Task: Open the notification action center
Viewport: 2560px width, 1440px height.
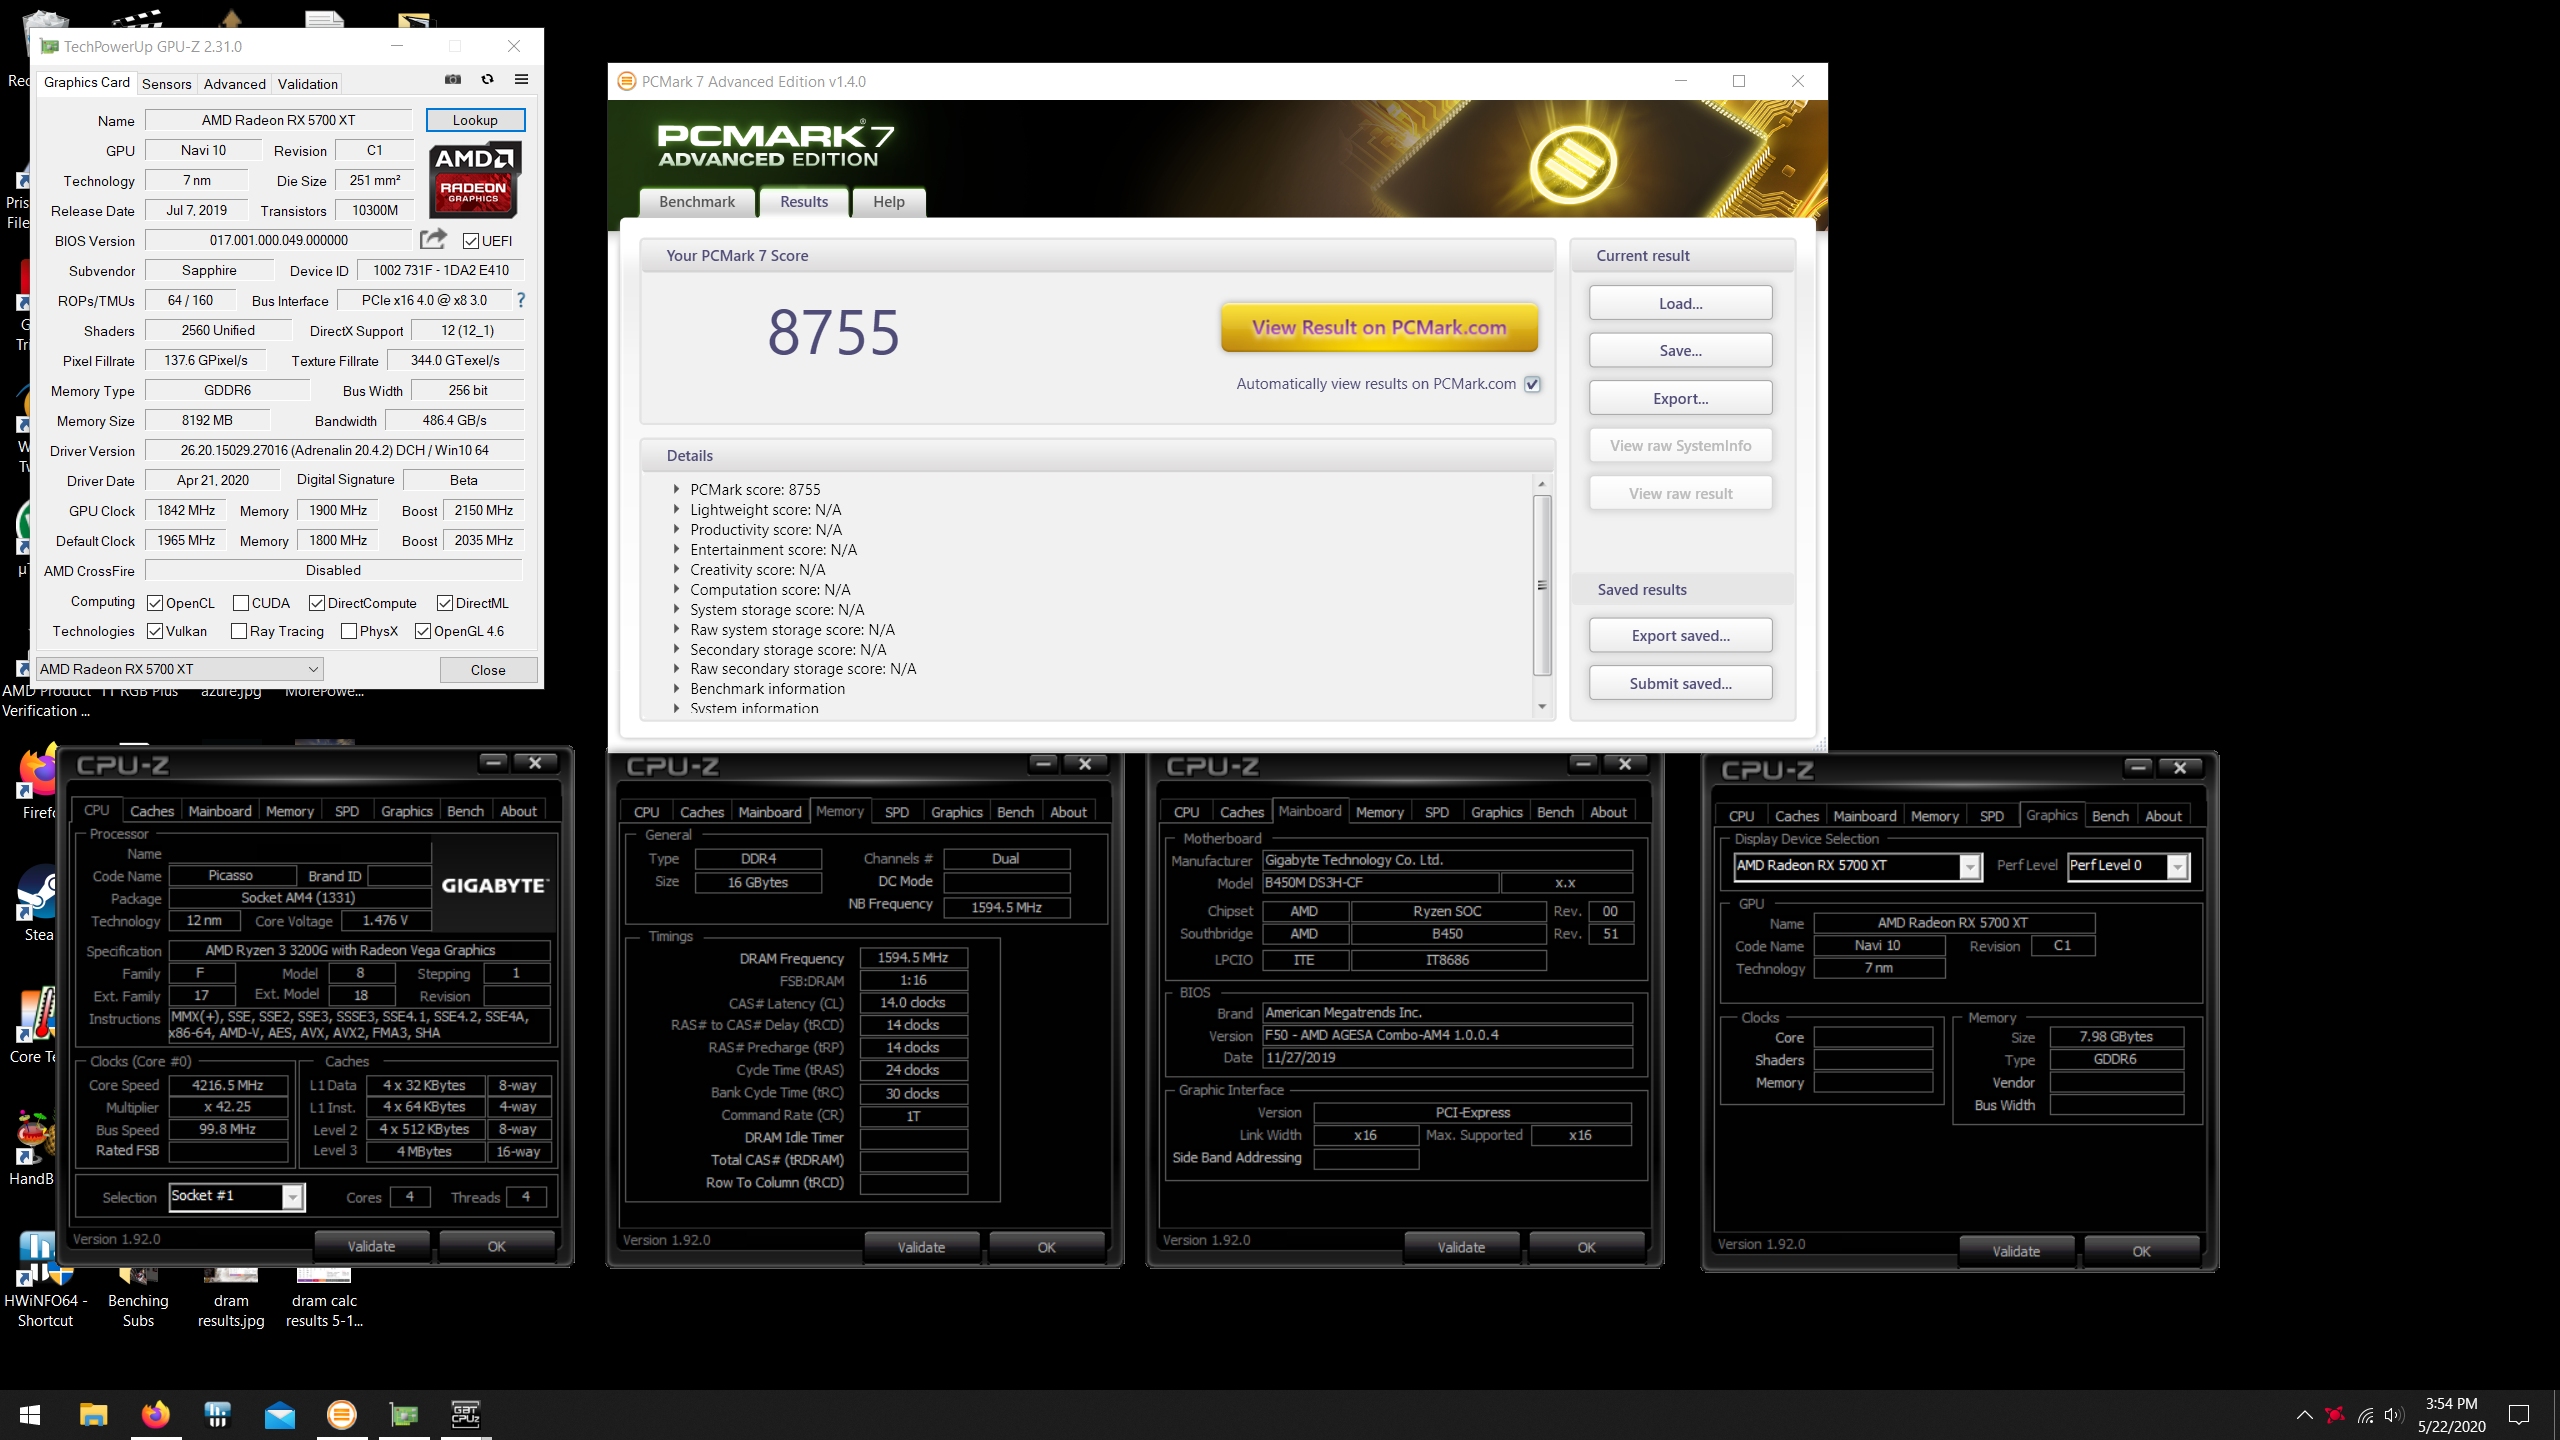Action: click(2519, 1415)
